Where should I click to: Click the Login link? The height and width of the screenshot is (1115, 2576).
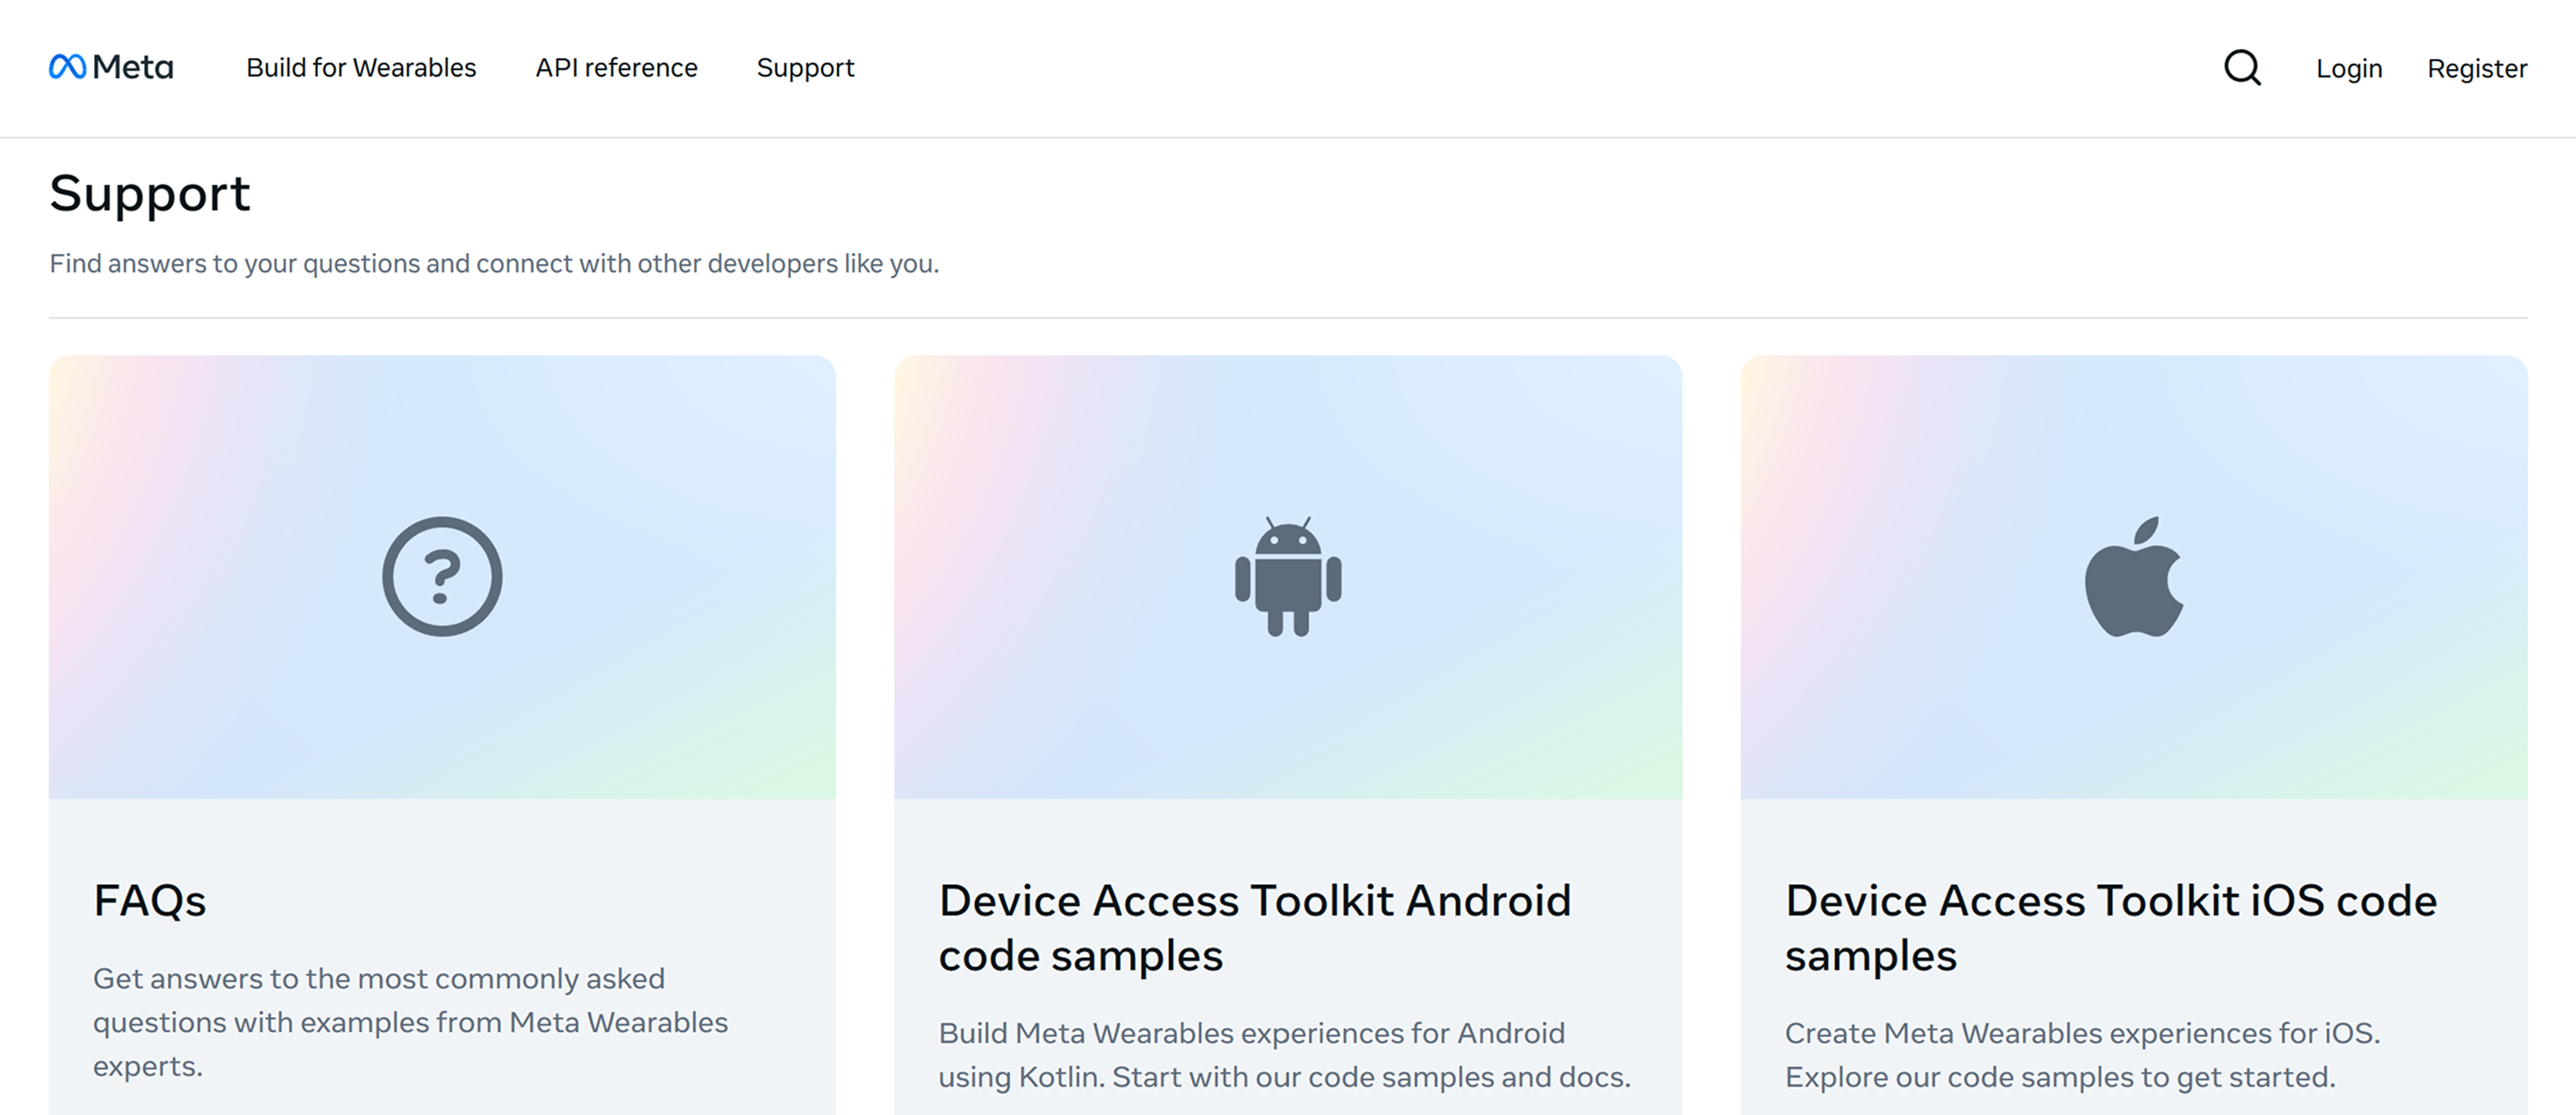(2349, 69)
